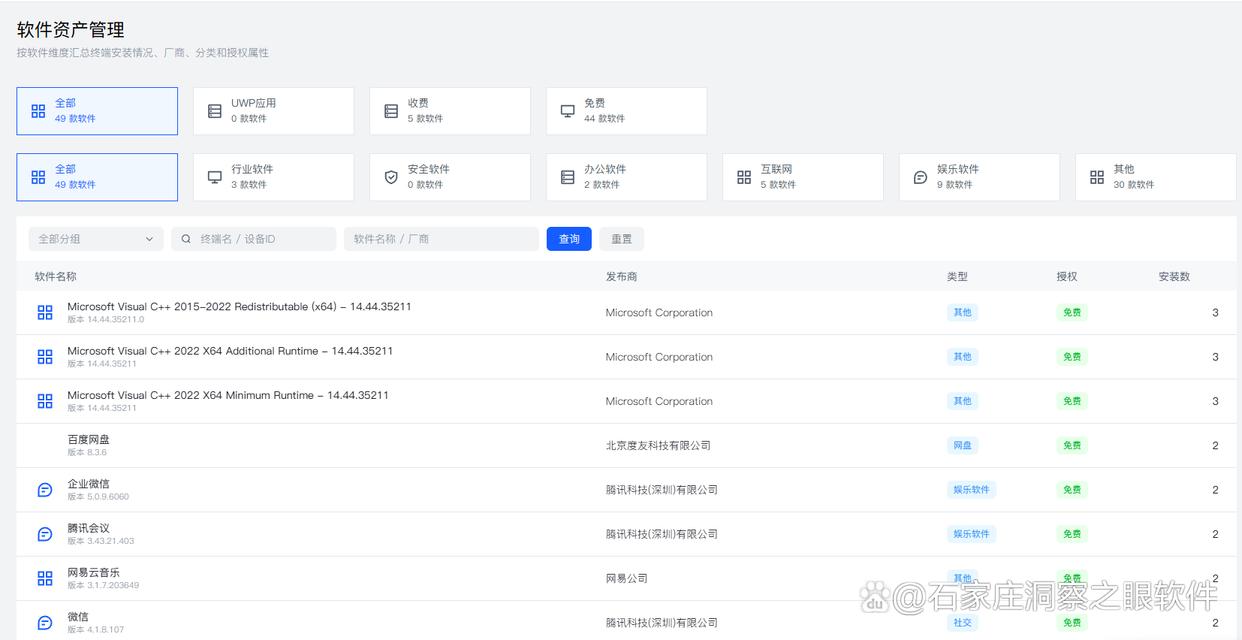This screenshot has height=640, width=1242.
Task: Click the 网盘 type tag
Action: pos(962,446)
